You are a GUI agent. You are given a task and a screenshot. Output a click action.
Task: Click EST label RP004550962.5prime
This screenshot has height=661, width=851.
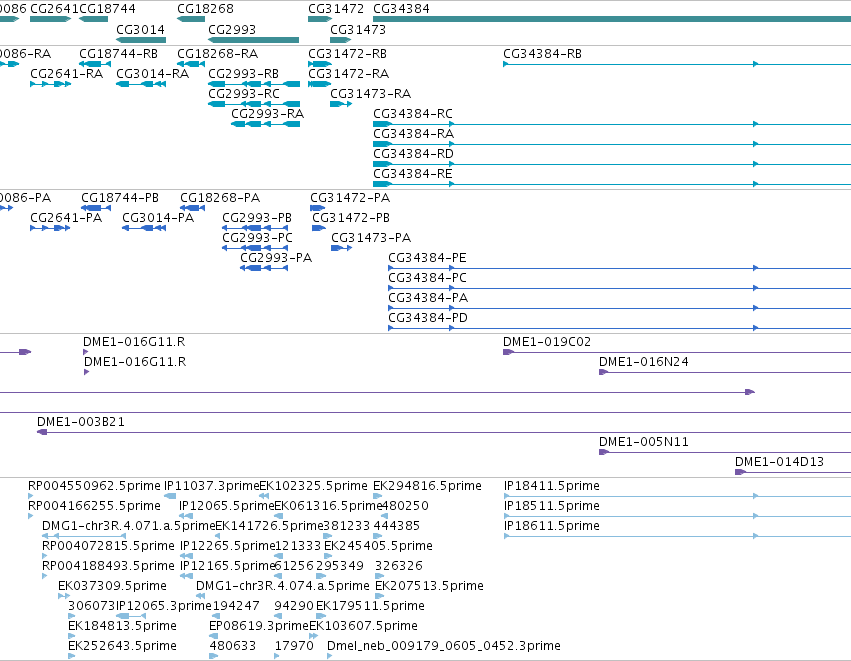[x=94, y=486]
